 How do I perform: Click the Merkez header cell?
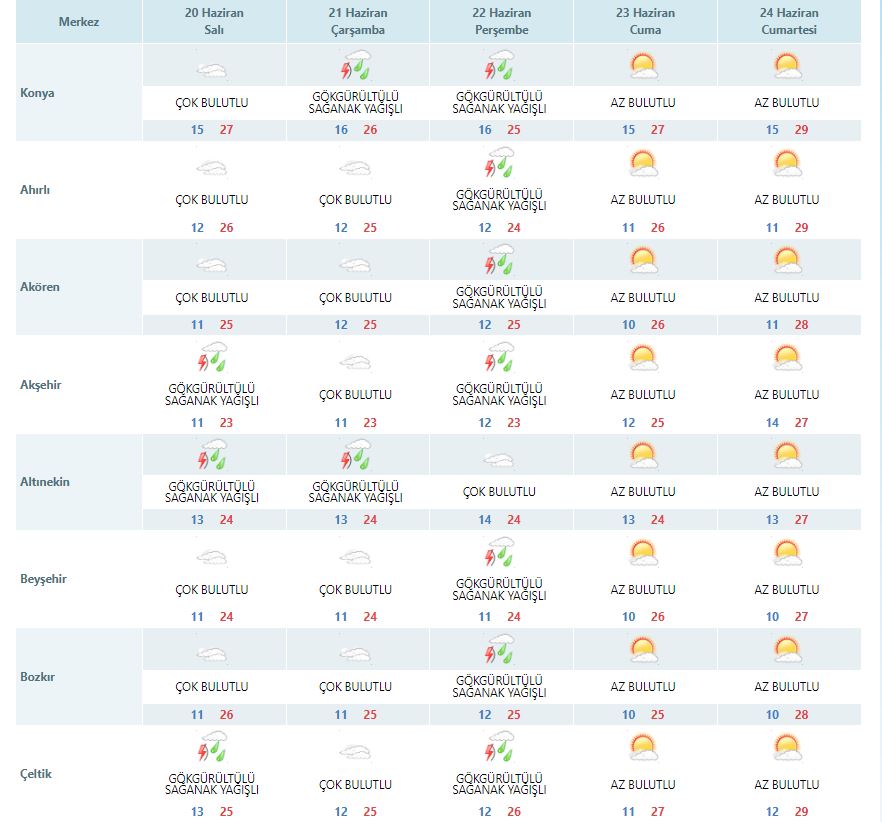pyautogui.click(x=77, y=21)
